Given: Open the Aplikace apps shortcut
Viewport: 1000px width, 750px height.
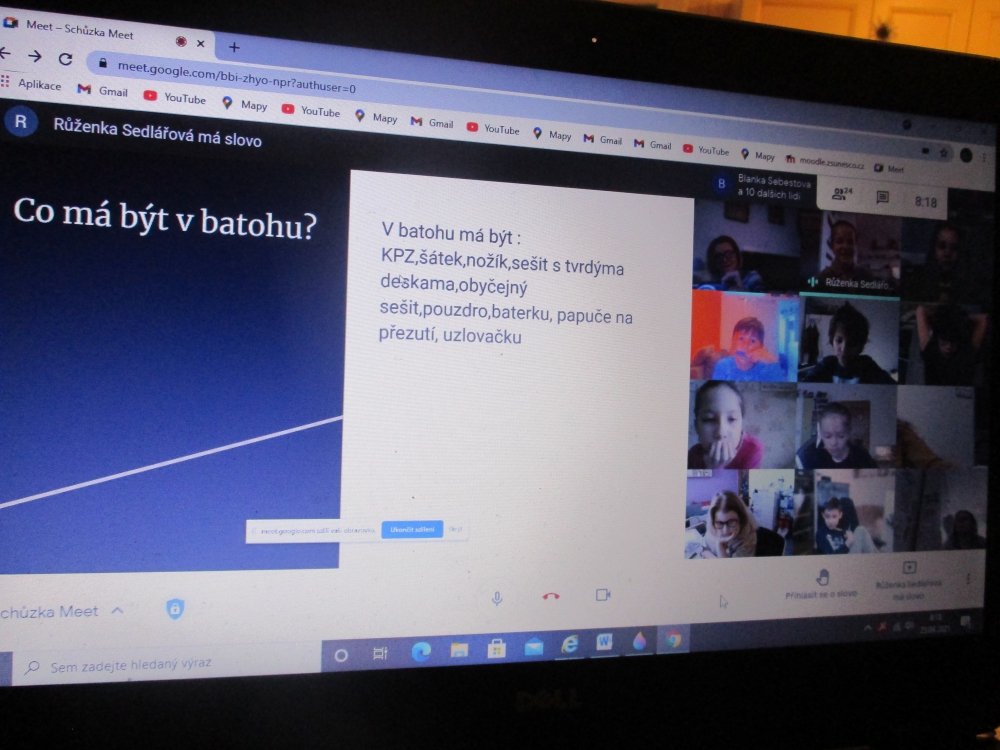Looking at the screenshot, I should pyautogui.click(x=32, y=84).
